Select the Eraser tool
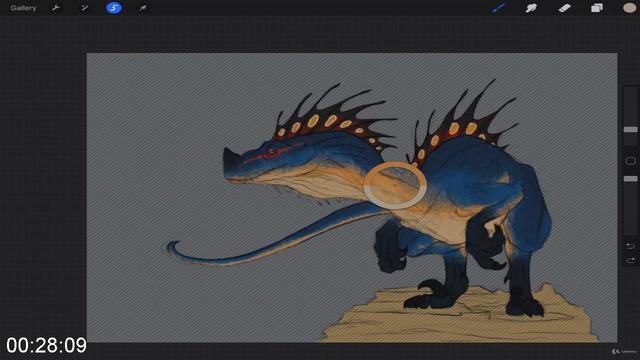 [564, 8]
